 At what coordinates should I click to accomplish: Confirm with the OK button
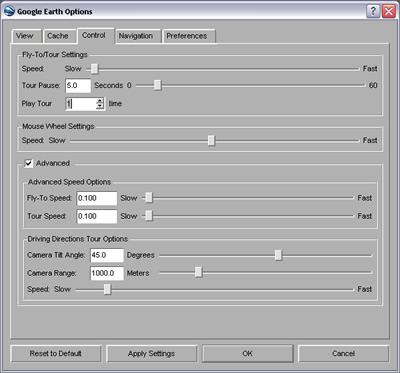pos(247,354)
